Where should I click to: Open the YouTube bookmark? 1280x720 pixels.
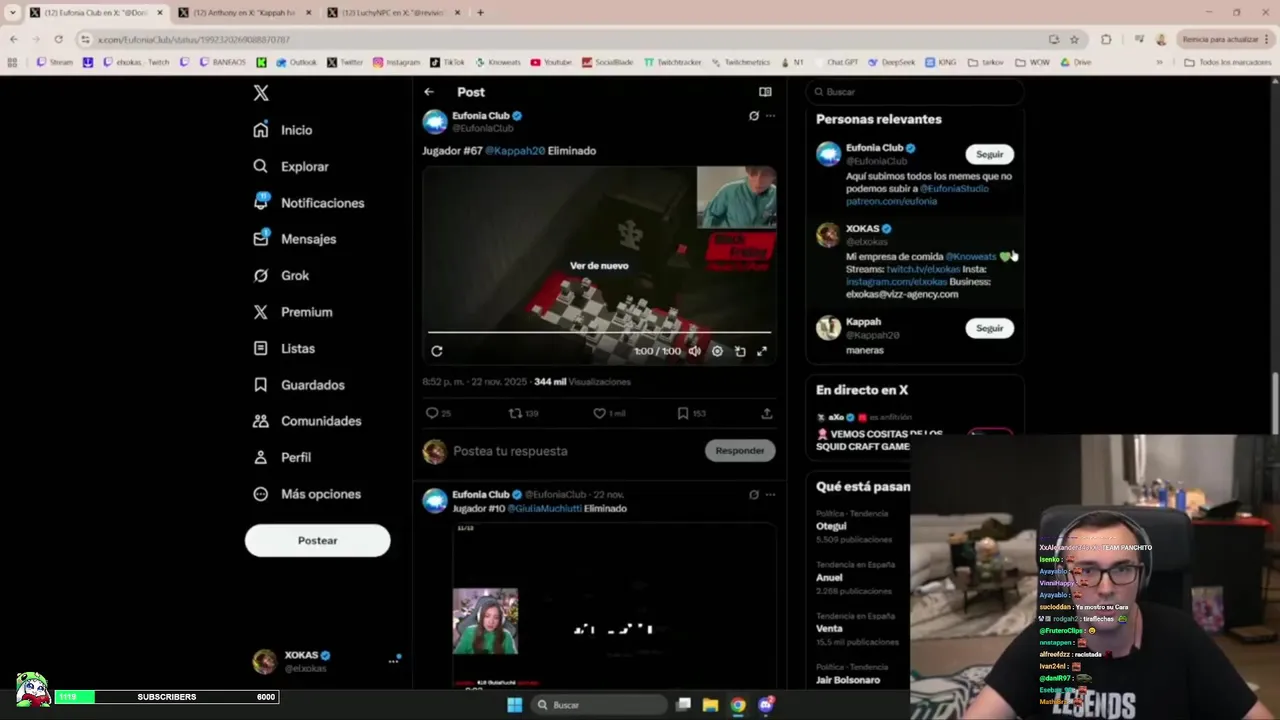point(551,62)
